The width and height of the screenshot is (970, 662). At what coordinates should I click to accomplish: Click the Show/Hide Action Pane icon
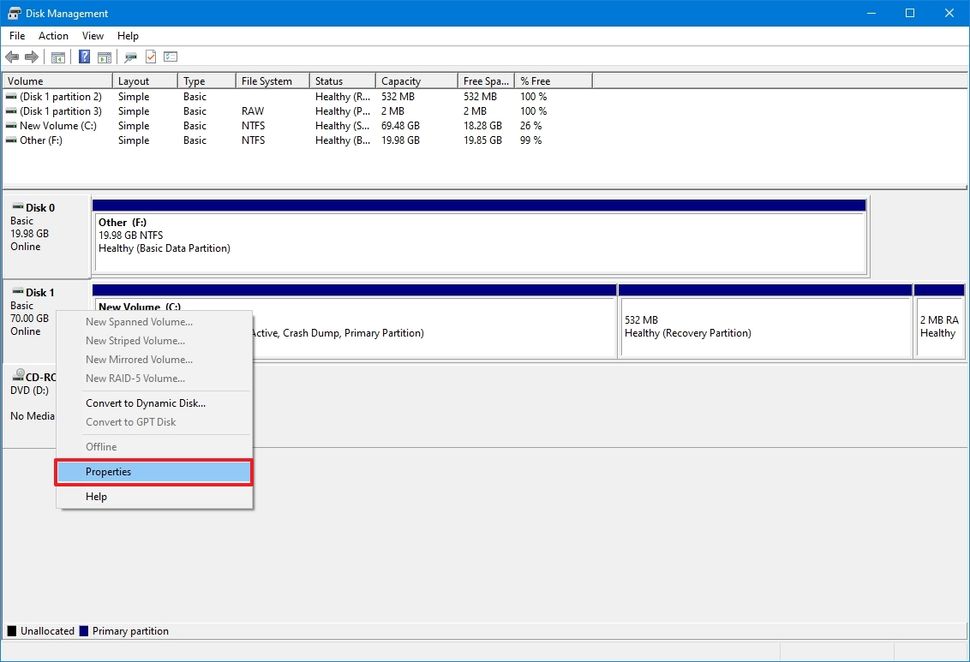[104, 57]
